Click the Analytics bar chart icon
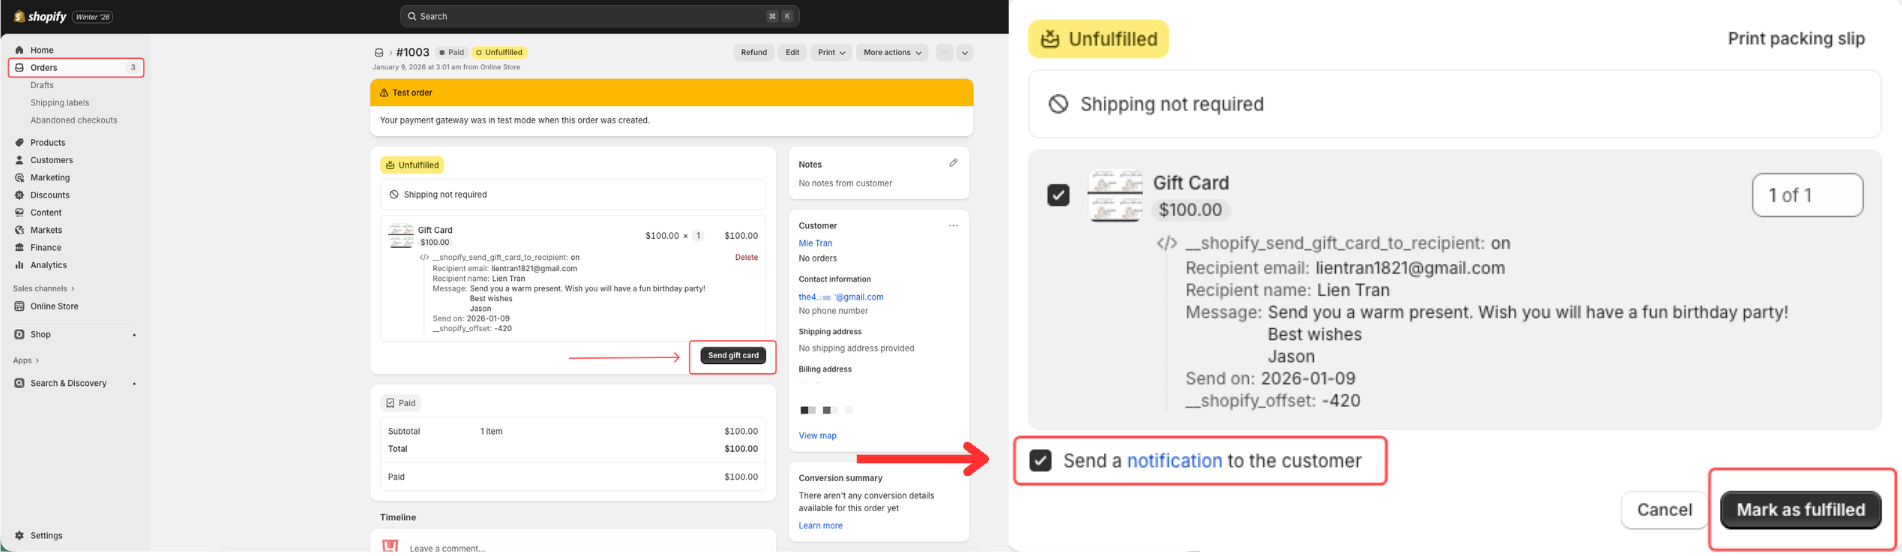The height and width of the screenshot is (556, 1902). tap(19, 265)
